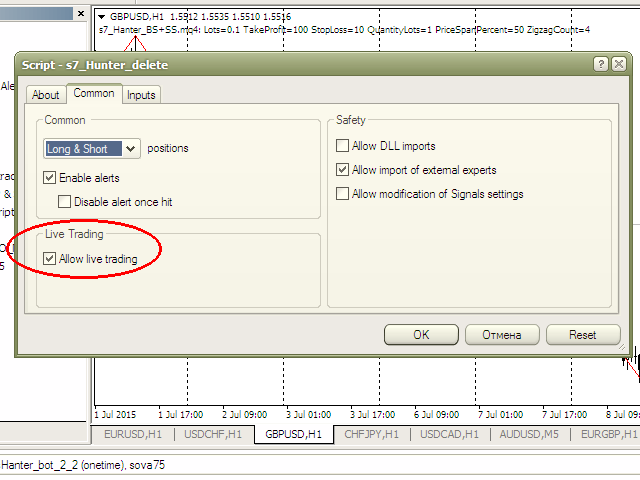This screenshot has width=640, height=480.
Task: Toggle the Enable alerts checkbox
Action: pos(49,178)
